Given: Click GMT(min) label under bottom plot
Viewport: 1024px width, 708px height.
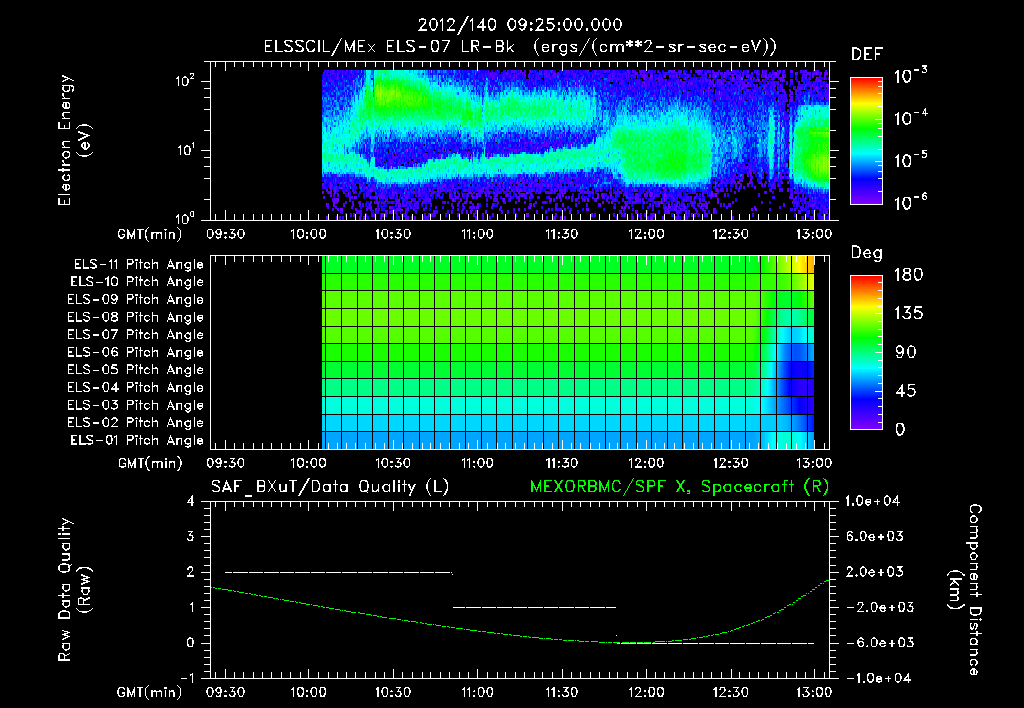Looking at the screenshot, I should [x=150, y=692].
